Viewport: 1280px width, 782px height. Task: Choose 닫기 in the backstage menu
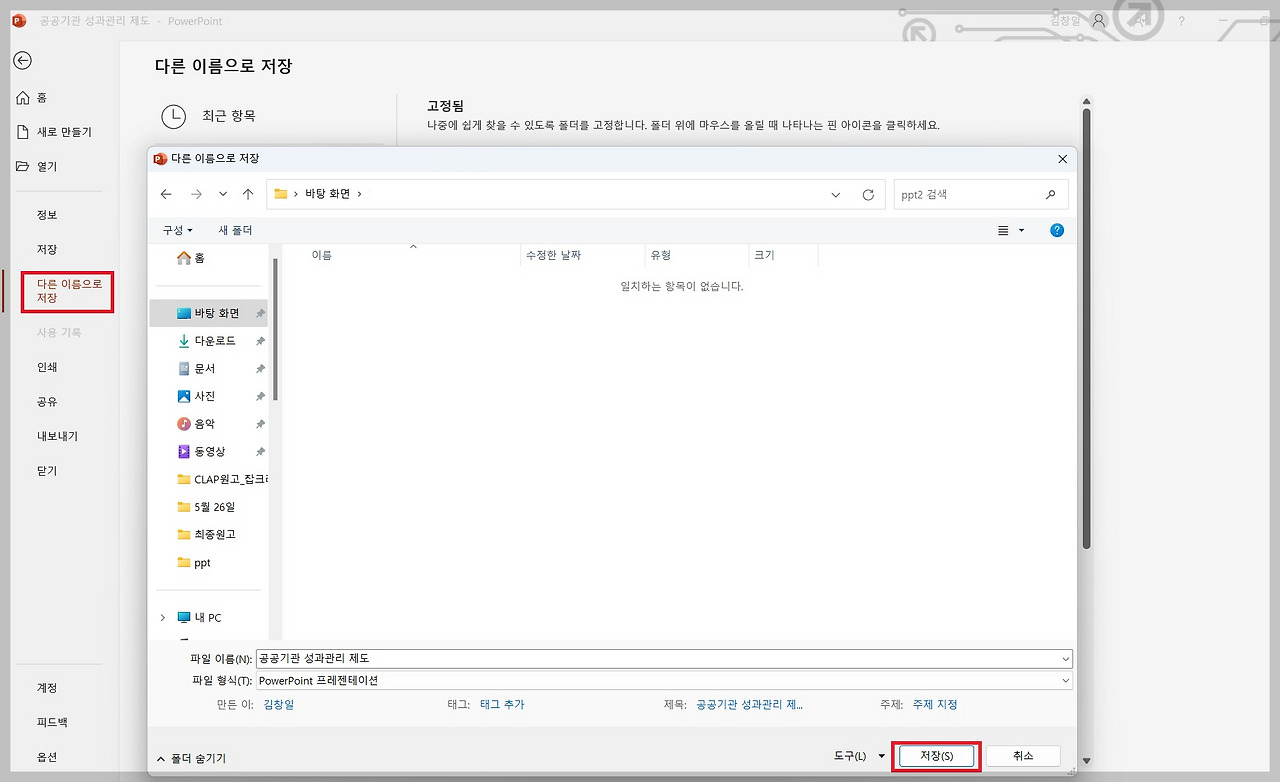47,470
